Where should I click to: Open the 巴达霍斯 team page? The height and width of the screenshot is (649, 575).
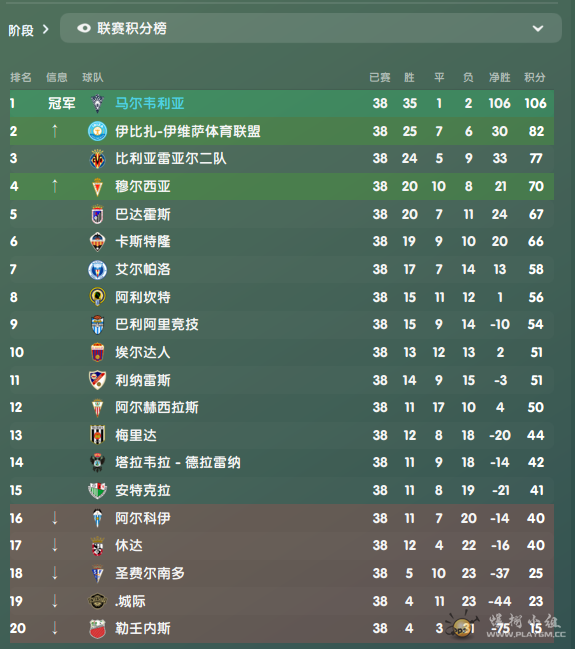(143, 214)
